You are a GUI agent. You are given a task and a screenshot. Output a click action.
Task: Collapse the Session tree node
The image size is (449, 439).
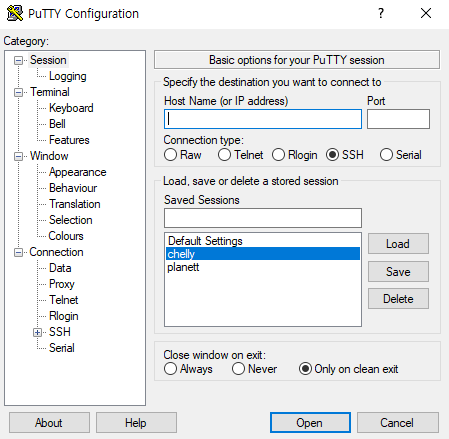pyautogui.click(x=18, y=60)
